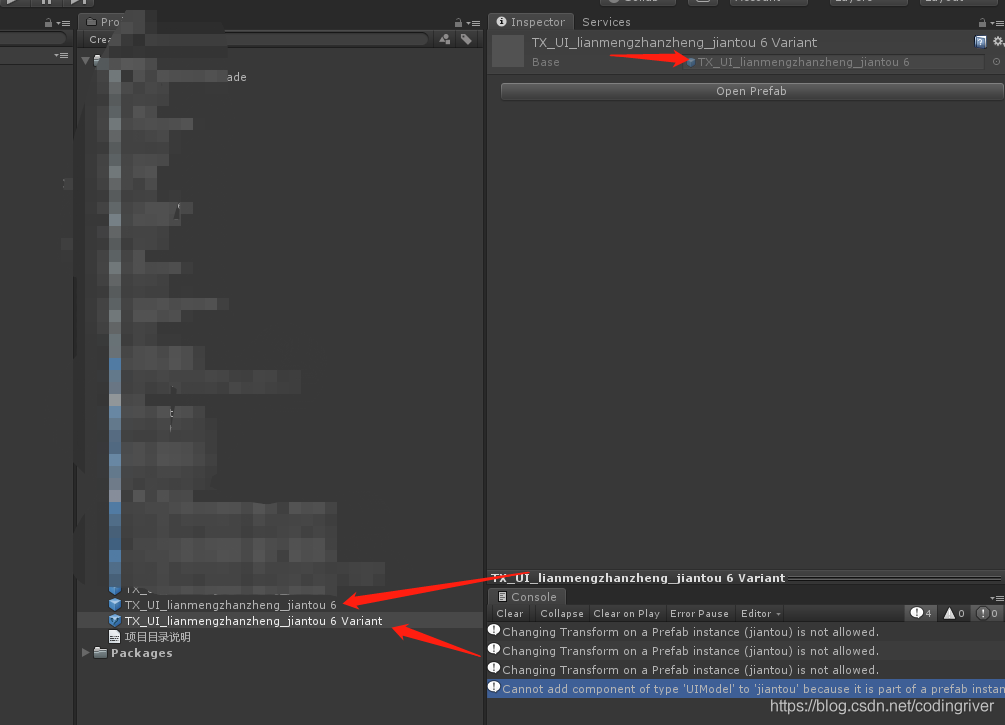Click the Clear button in Console
This screenshot has height=725, width=1005.
click(510, 613)
